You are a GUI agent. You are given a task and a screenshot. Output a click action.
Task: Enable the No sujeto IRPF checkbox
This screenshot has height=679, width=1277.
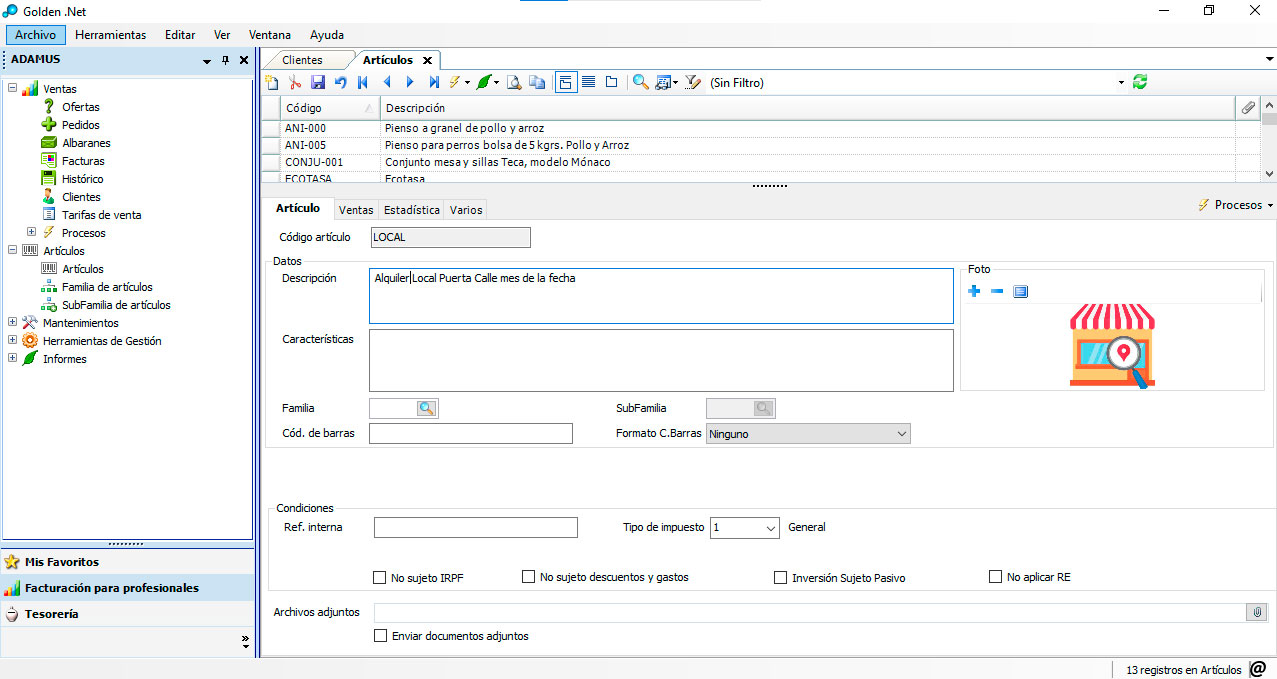pos(379,577)
